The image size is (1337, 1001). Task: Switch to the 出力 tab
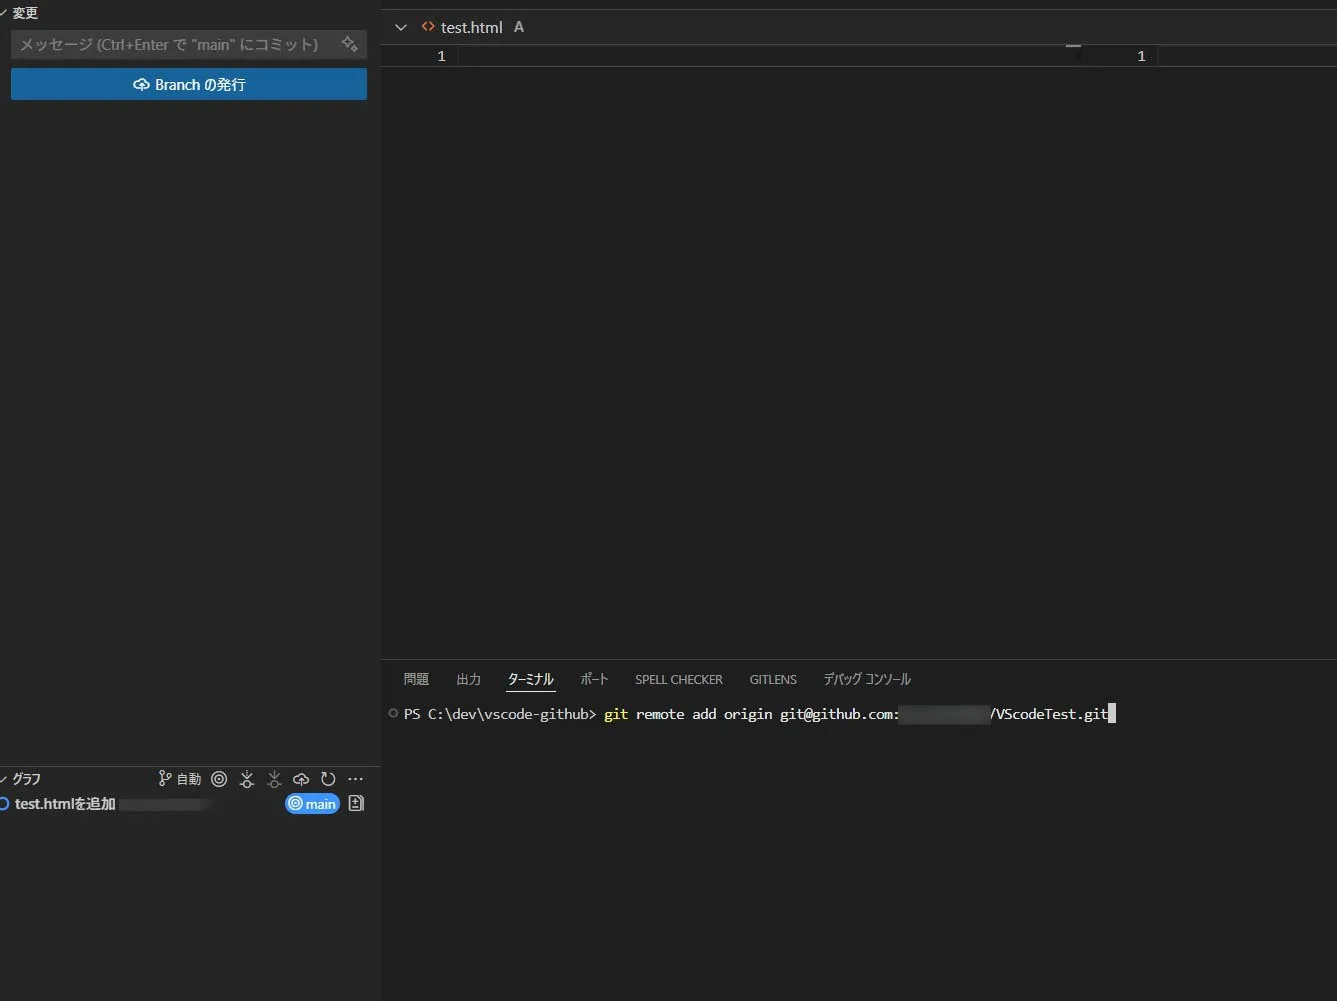468,679
